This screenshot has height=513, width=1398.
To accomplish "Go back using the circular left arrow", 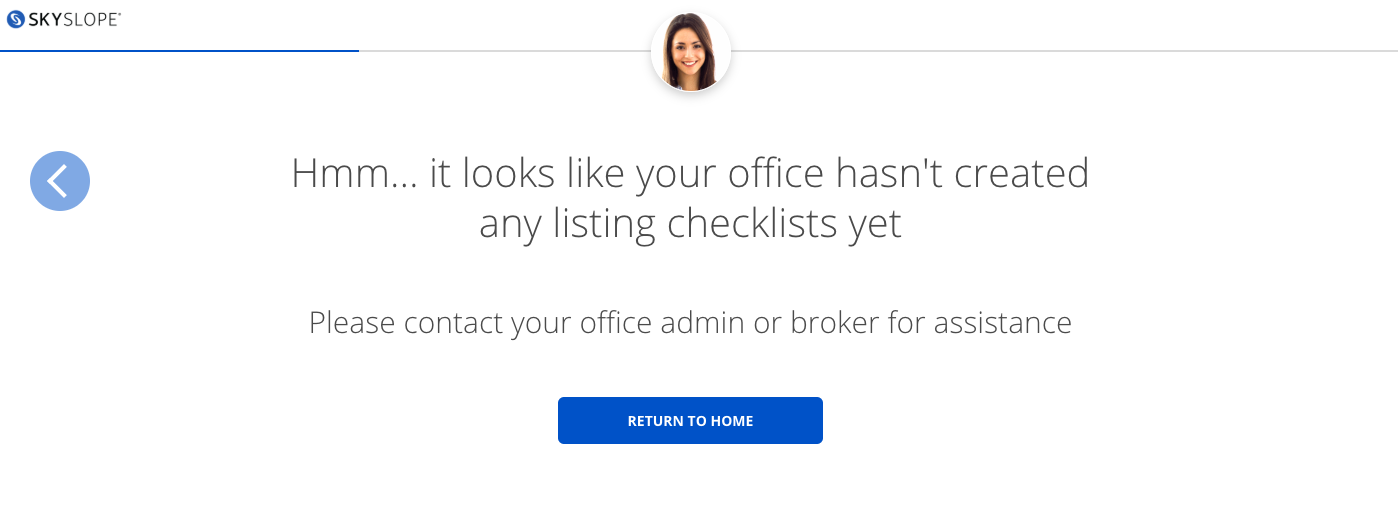I will pyautogui.click(x=60, y=181).
